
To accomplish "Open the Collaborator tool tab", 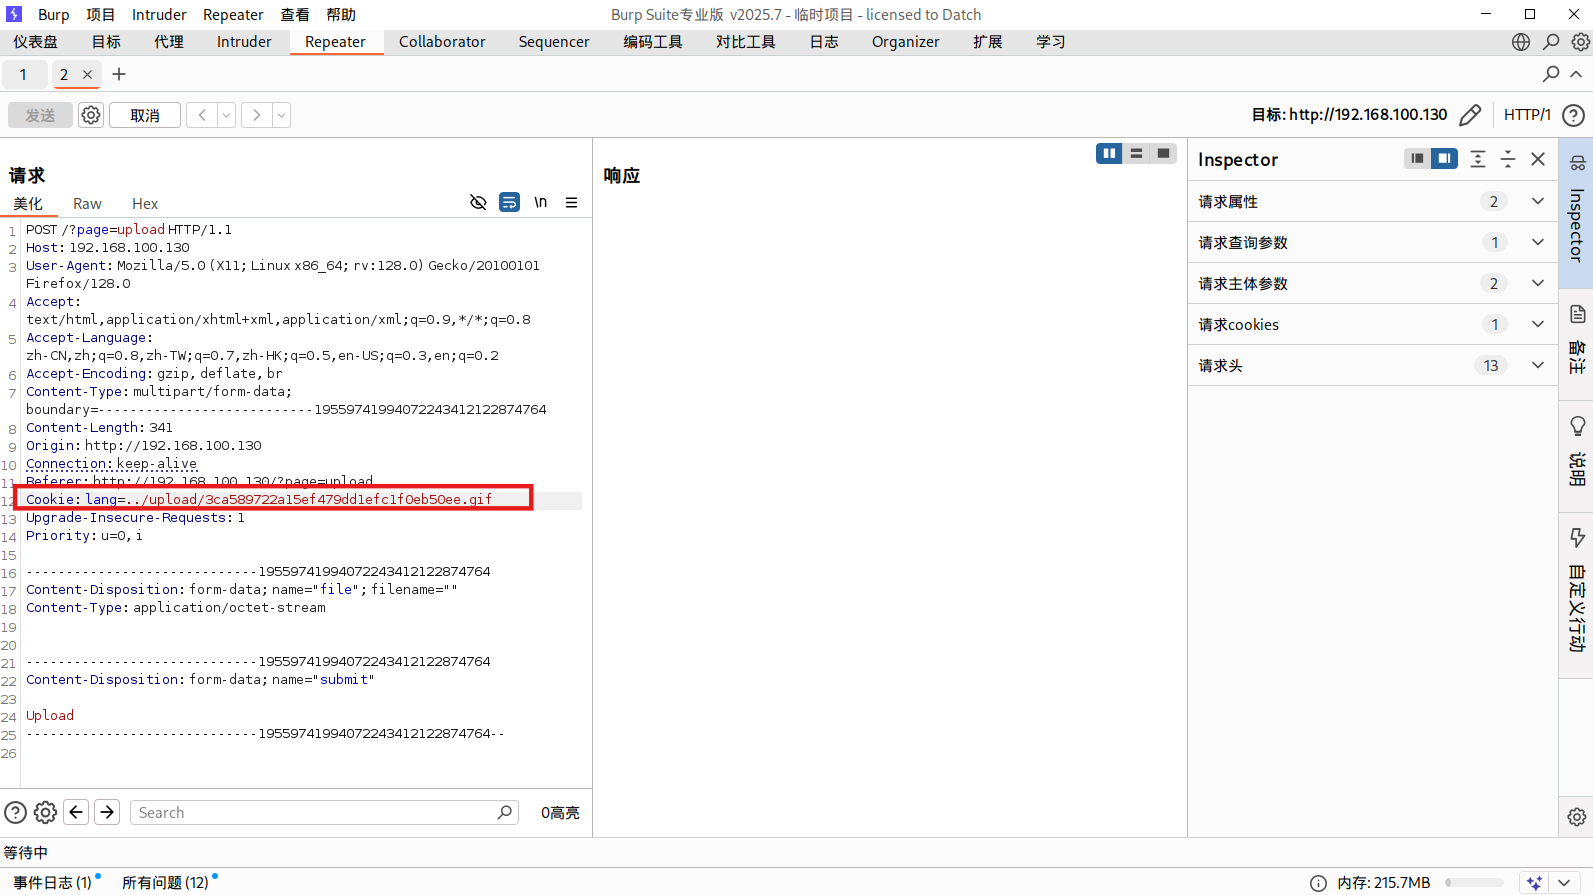I will [442, 41].
